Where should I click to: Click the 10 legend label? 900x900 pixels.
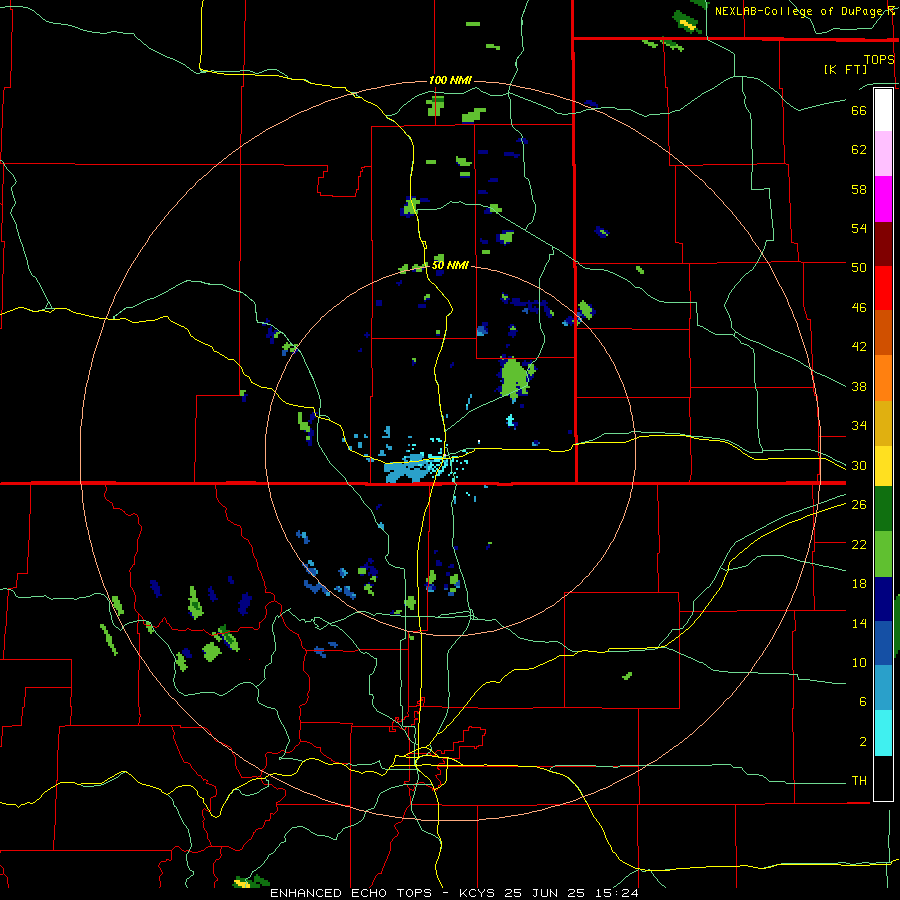859,663
